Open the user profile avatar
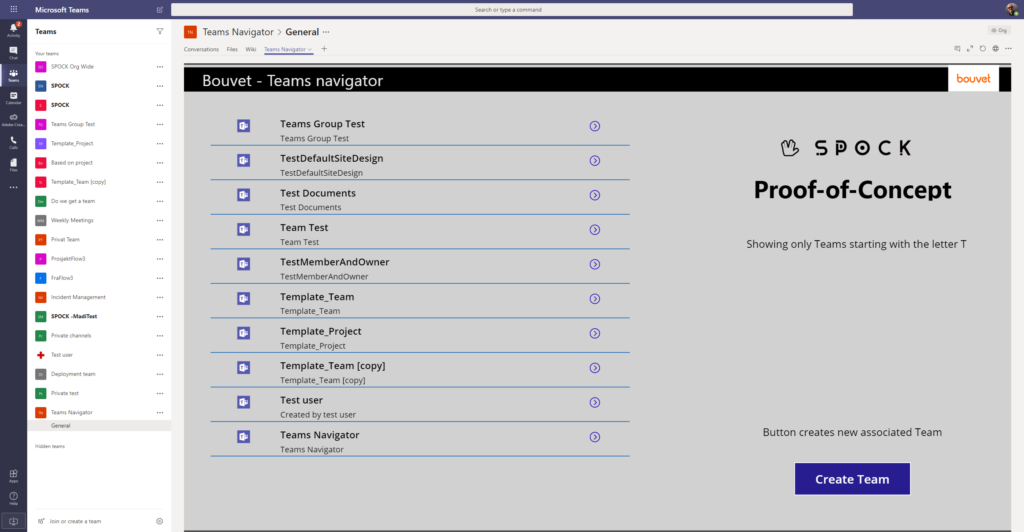This screenshot has width=1024, height=532. pyautogui.click(x=1012, y=9)
